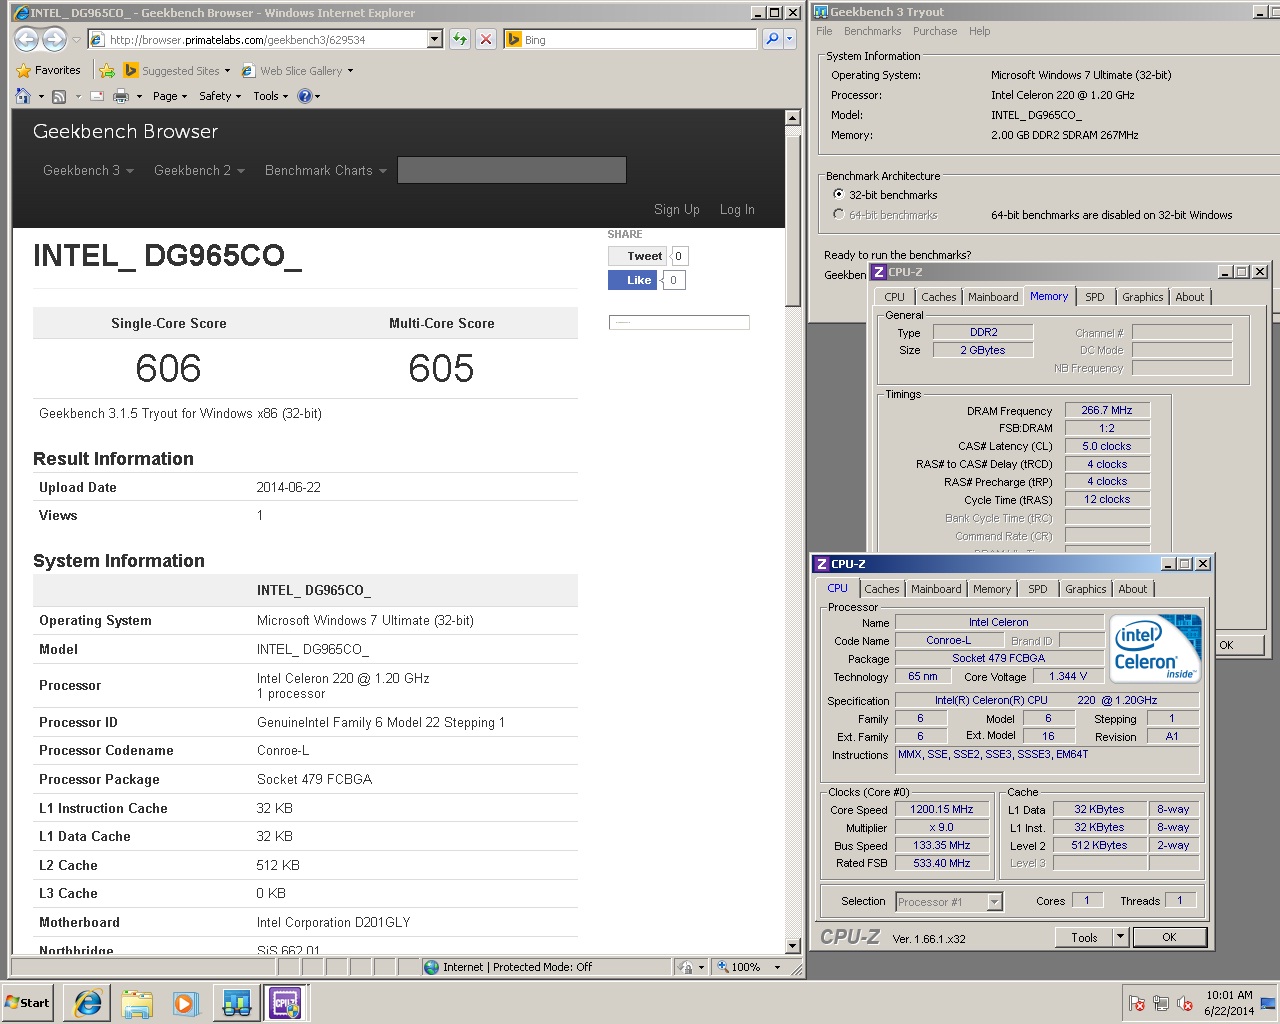Click Add to Favorites Bar icon
The height and width of the screenshot is (1024, 1280).
point(107,70)
